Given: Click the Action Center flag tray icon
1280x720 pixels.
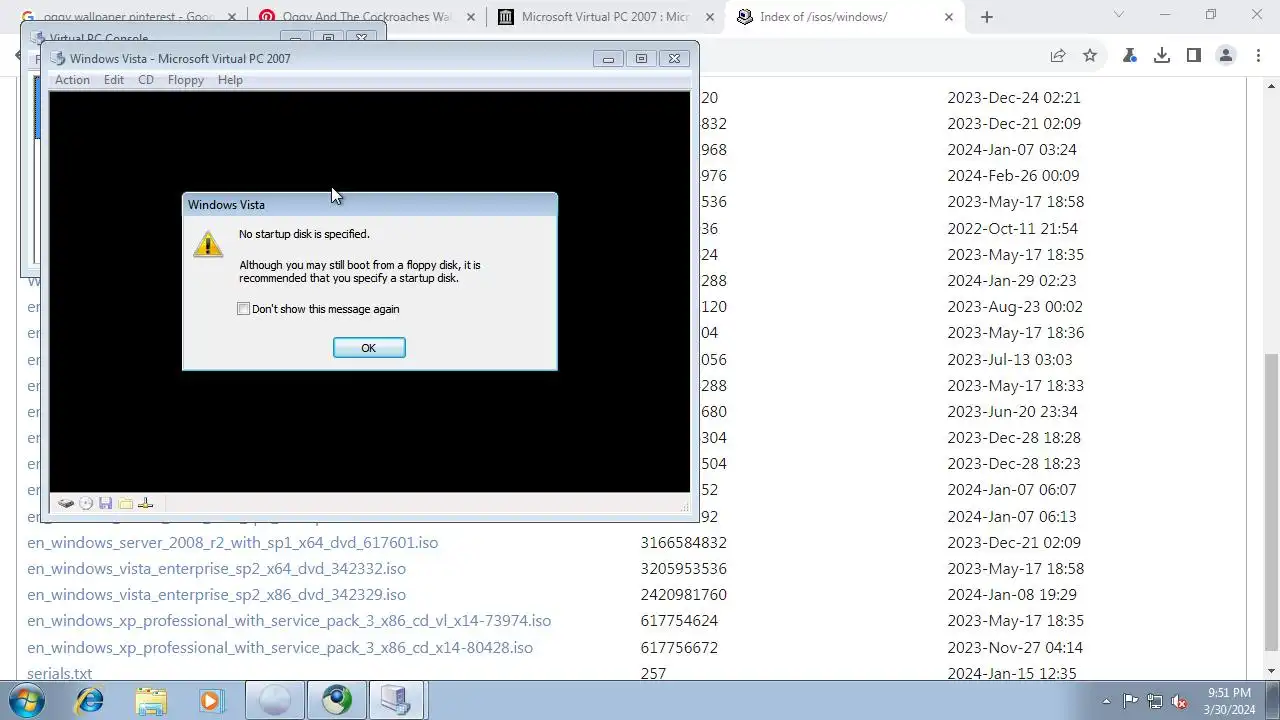Looking at the screenshot, I should 1130,701.
